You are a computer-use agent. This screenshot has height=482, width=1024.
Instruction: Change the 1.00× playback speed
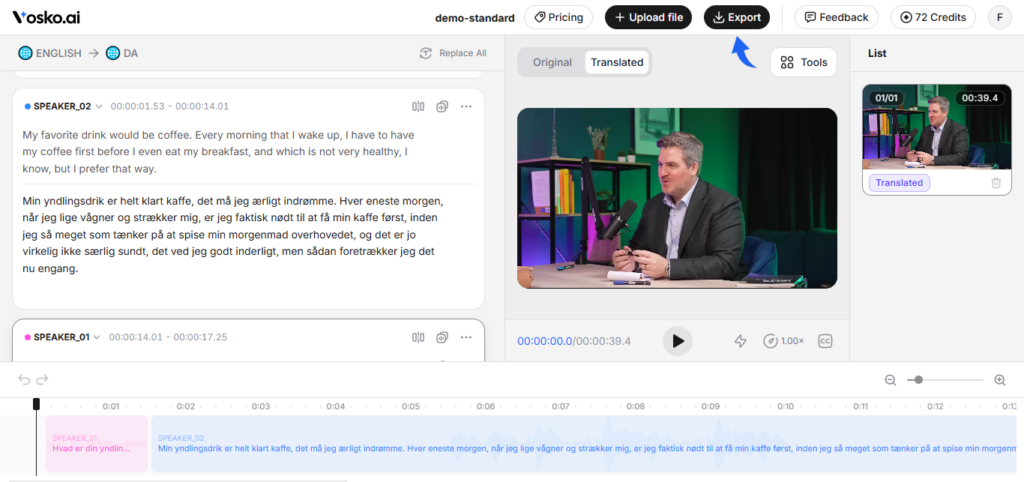[x=784, y=341]
